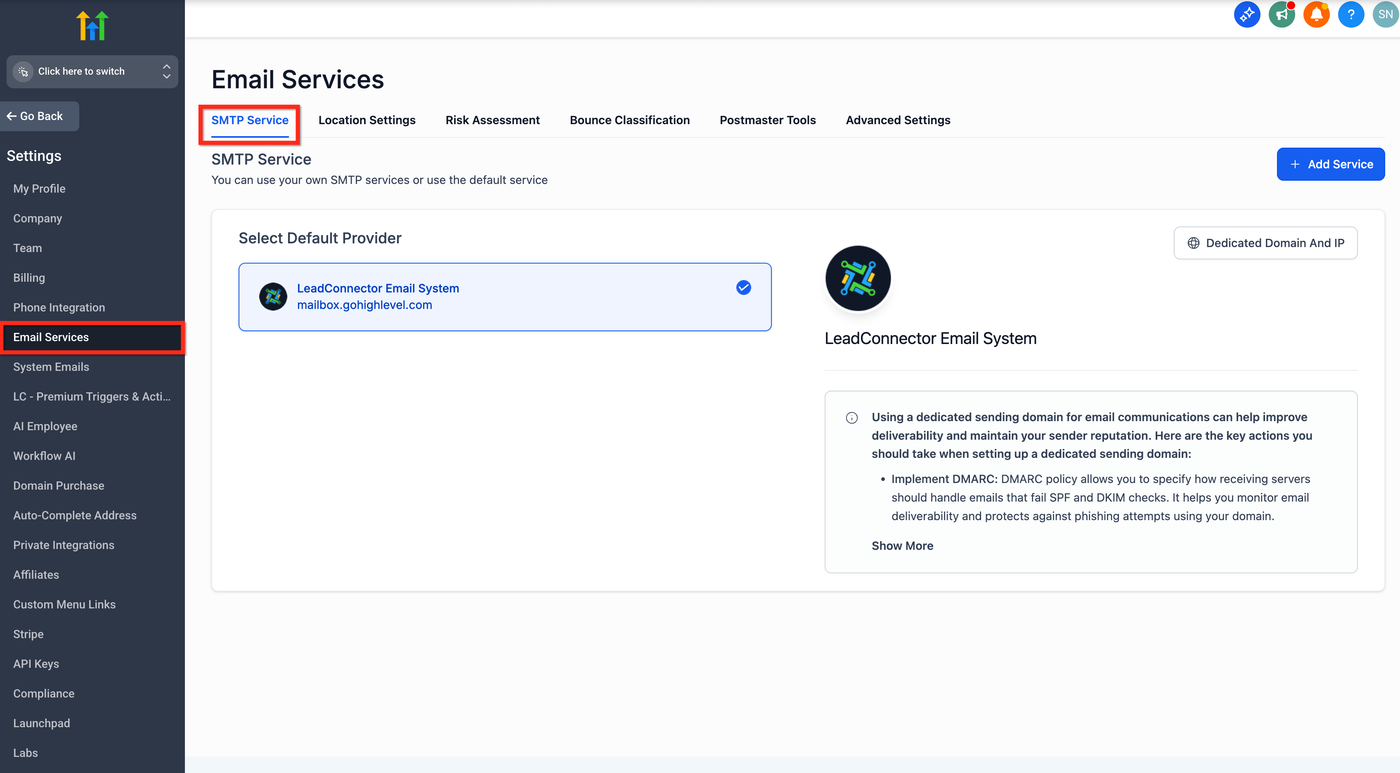The image size is (1400, 773).
Task: Switch to the Location Settings tab
Action: [x=367, y=120]
